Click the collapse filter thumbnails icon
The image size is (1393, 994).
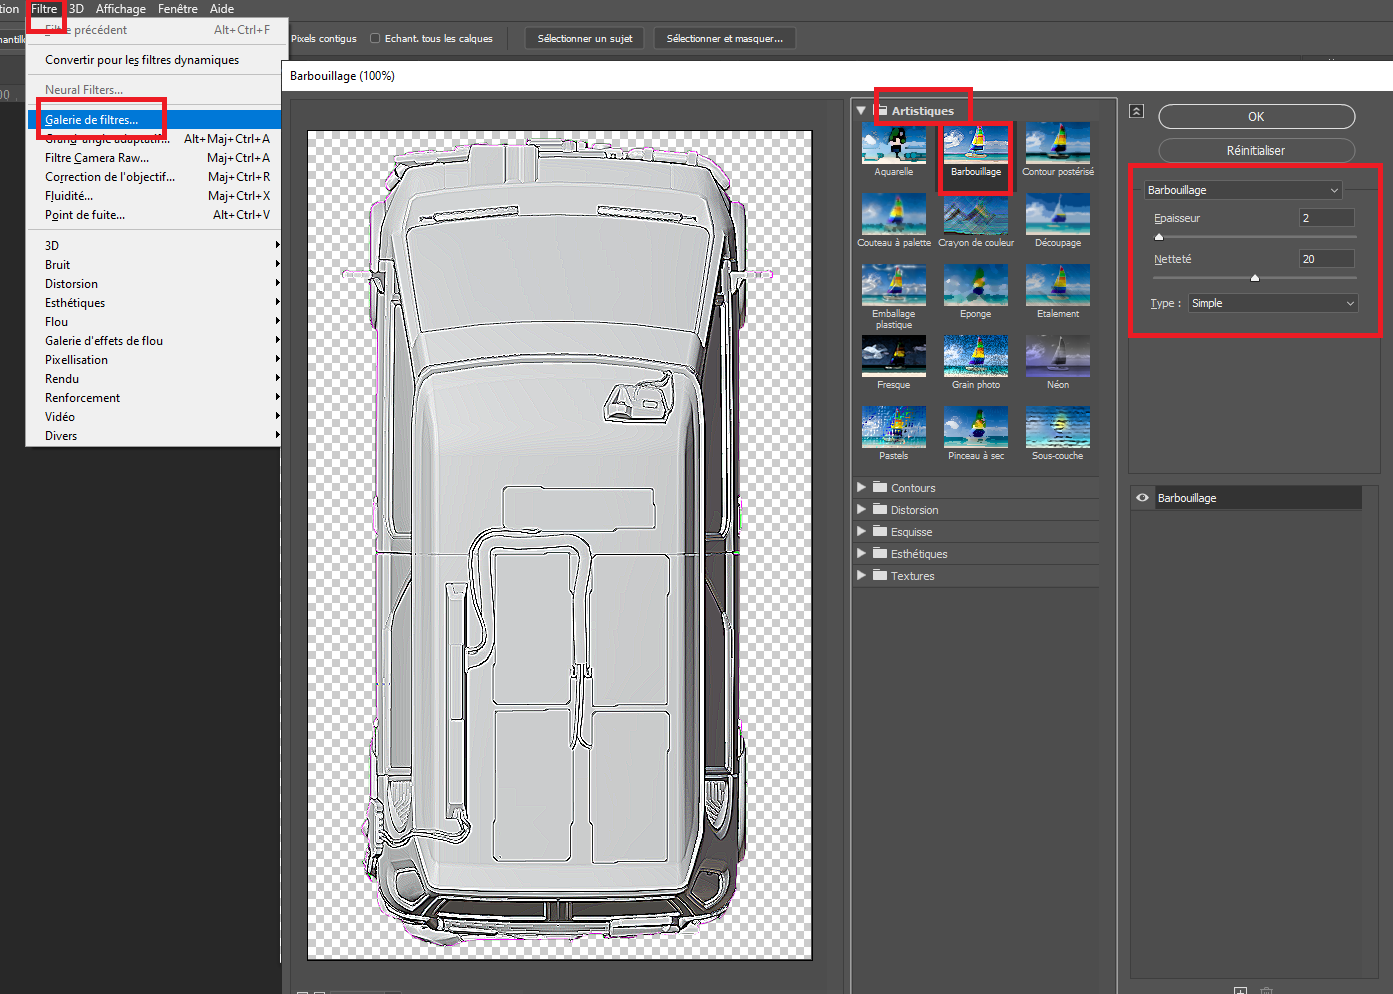pos(1136,111)
